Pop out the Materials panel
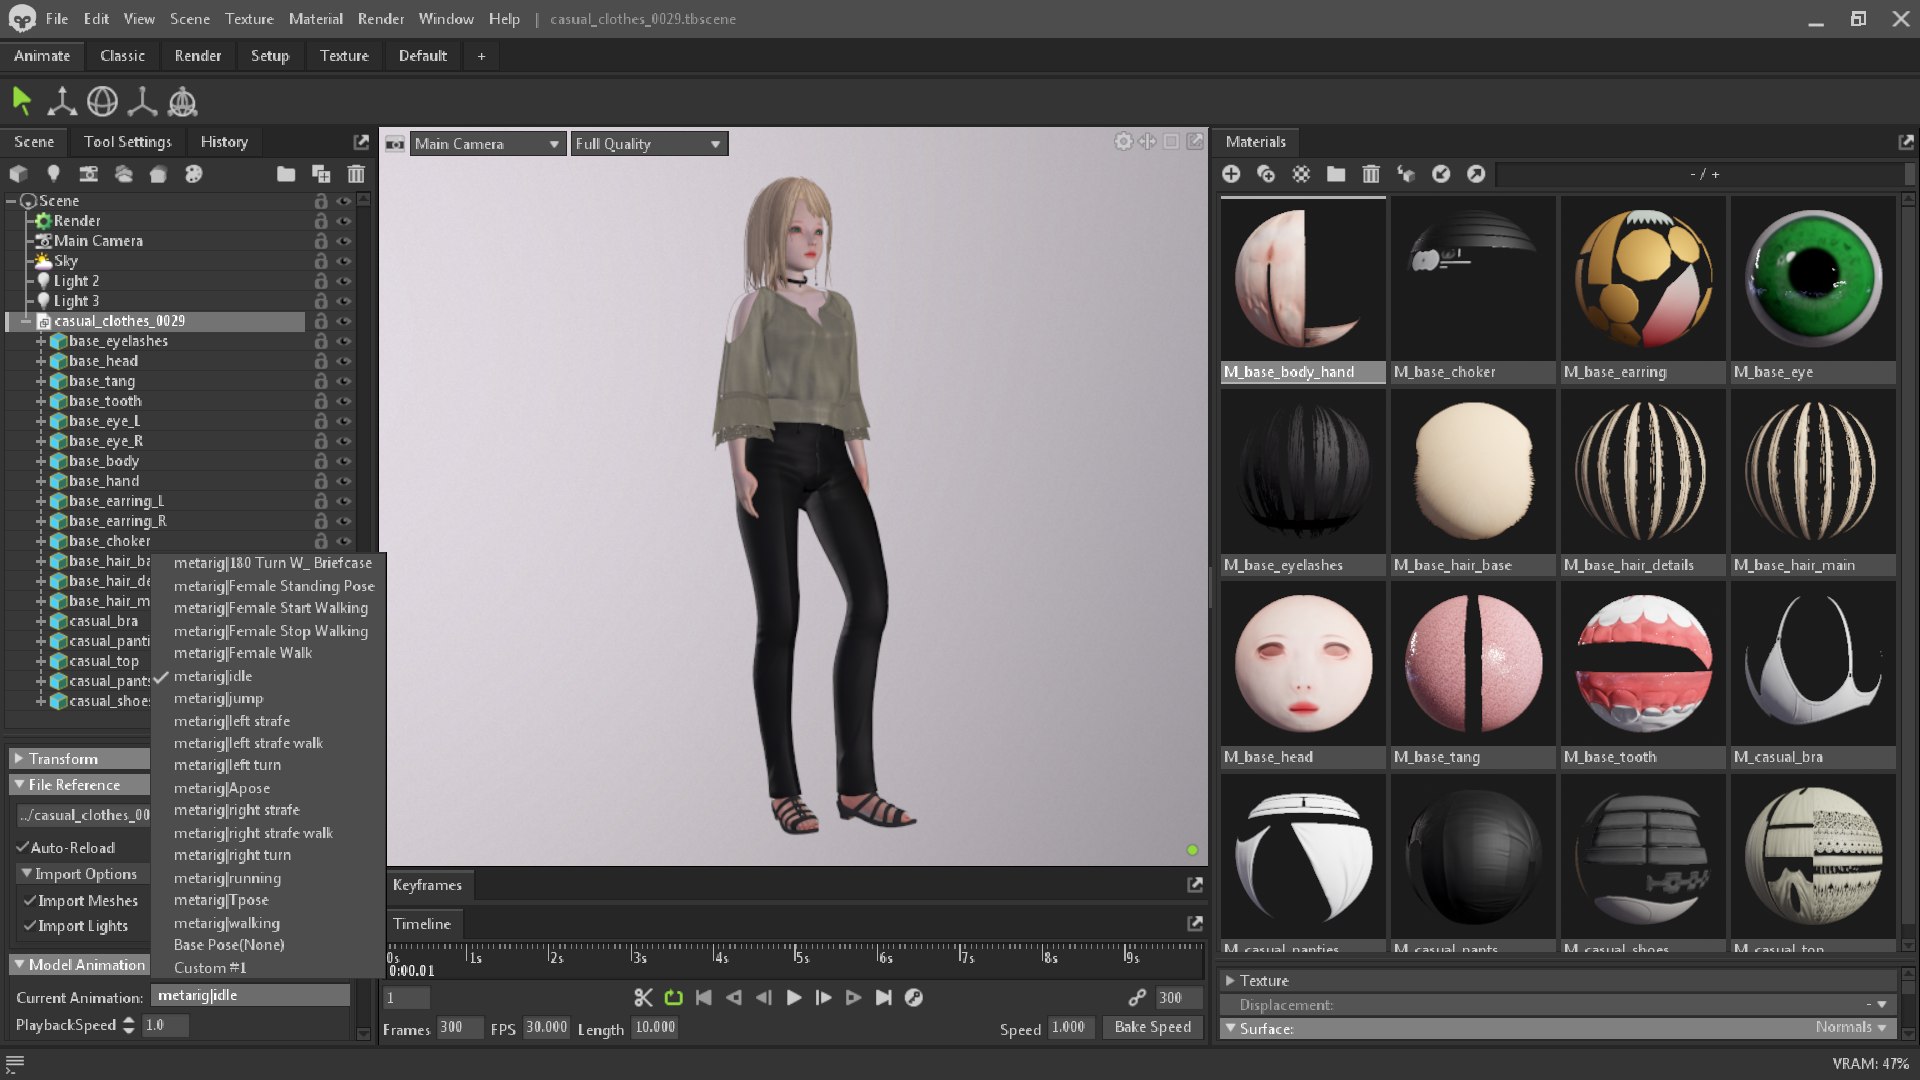 (1906, 142)
